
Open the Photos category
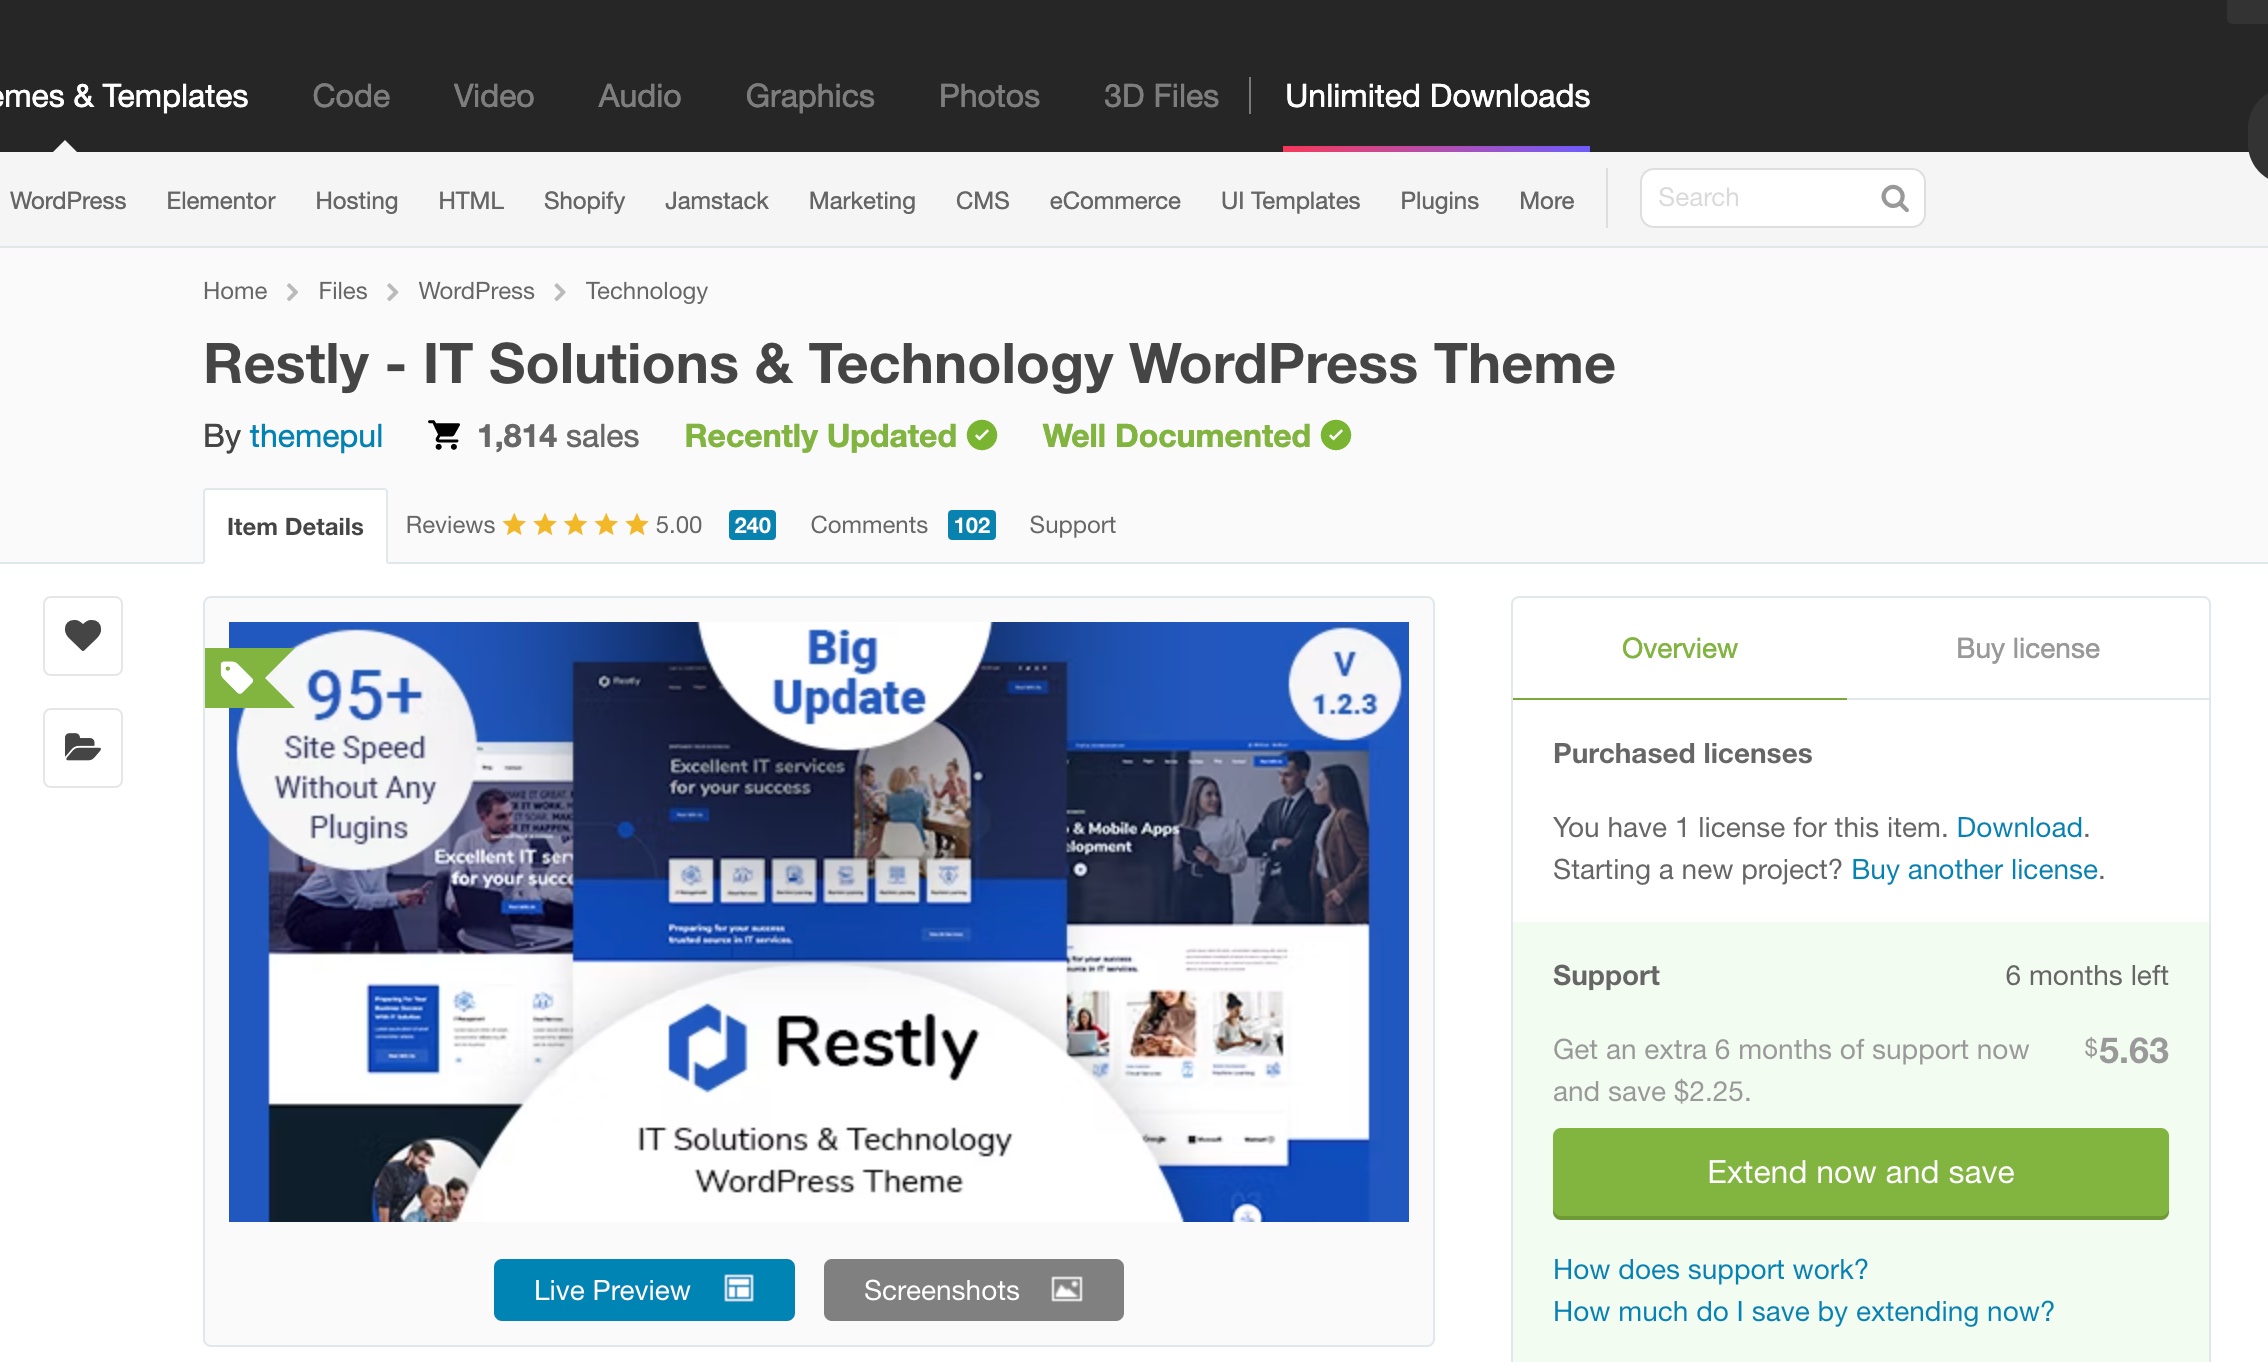(989, 96)
